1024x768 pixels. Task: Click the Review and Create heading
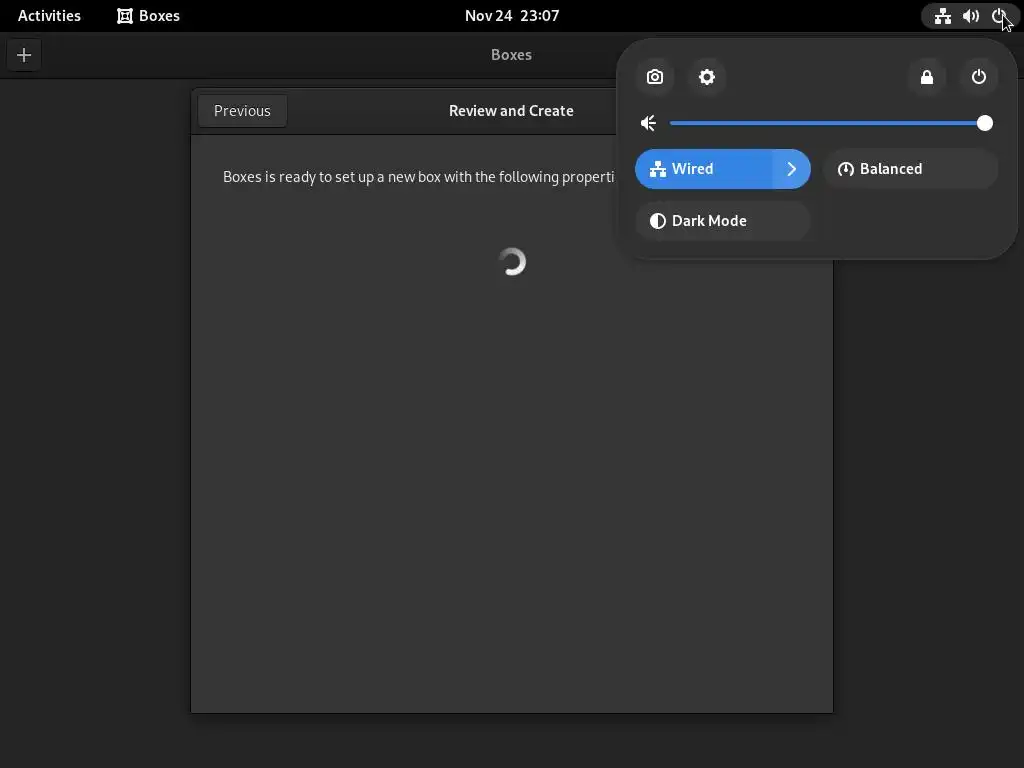[511, 111]
